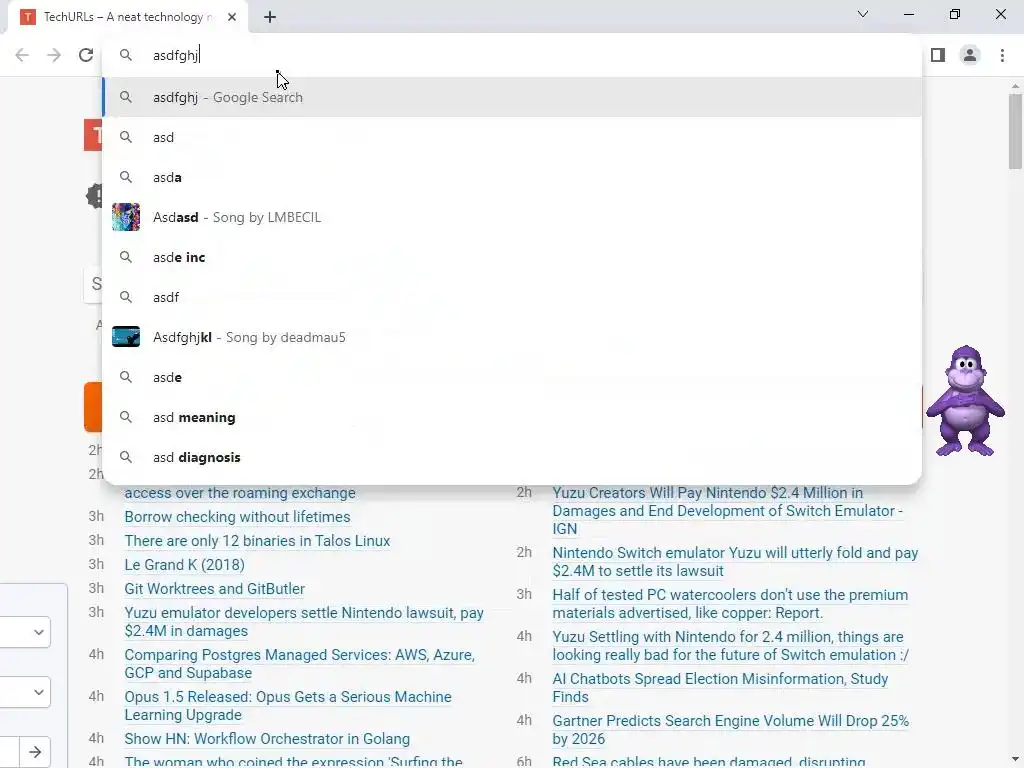Select 'Asdfghjkl - Song by deadmau5' suggestion
Screen dimensions: 1024x768
[x=512, y=337]
